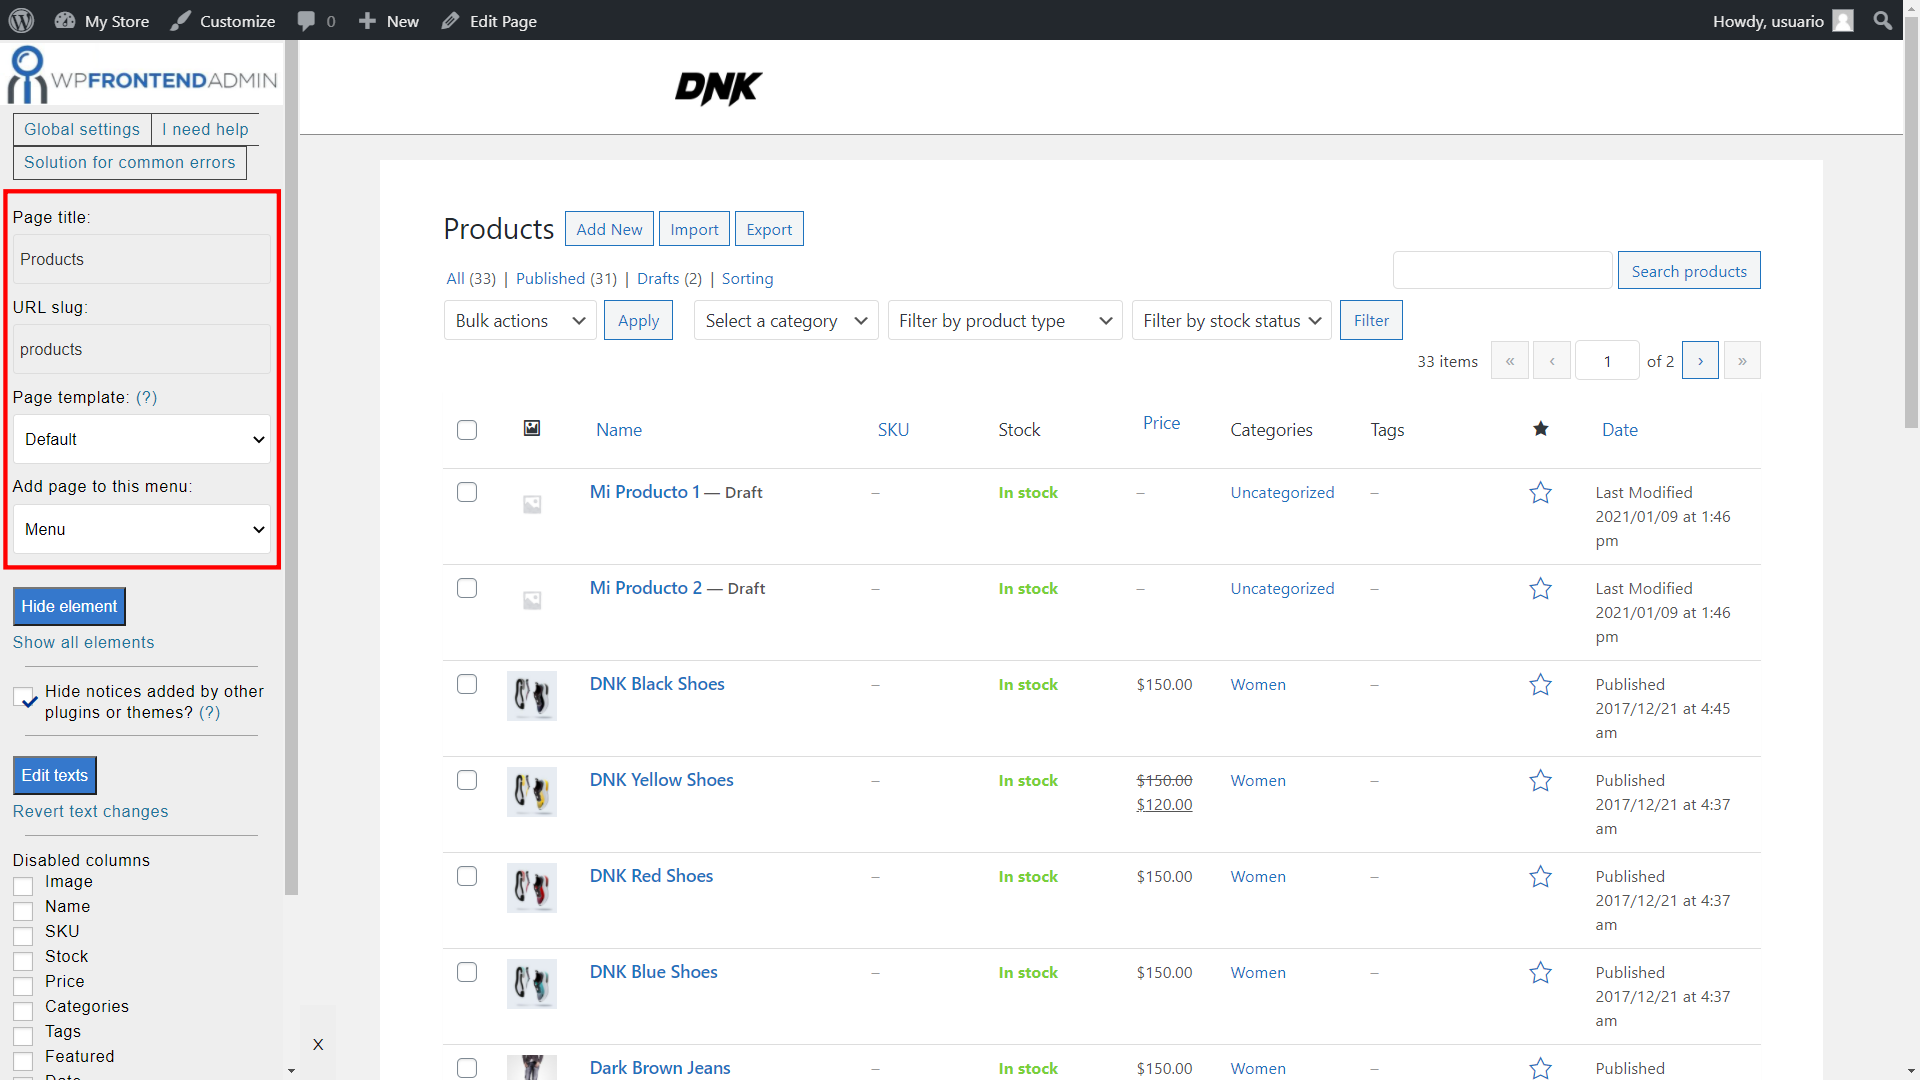Close the panel with the X button
Screen dimensions: 1920x1080
coord(318,1044)
